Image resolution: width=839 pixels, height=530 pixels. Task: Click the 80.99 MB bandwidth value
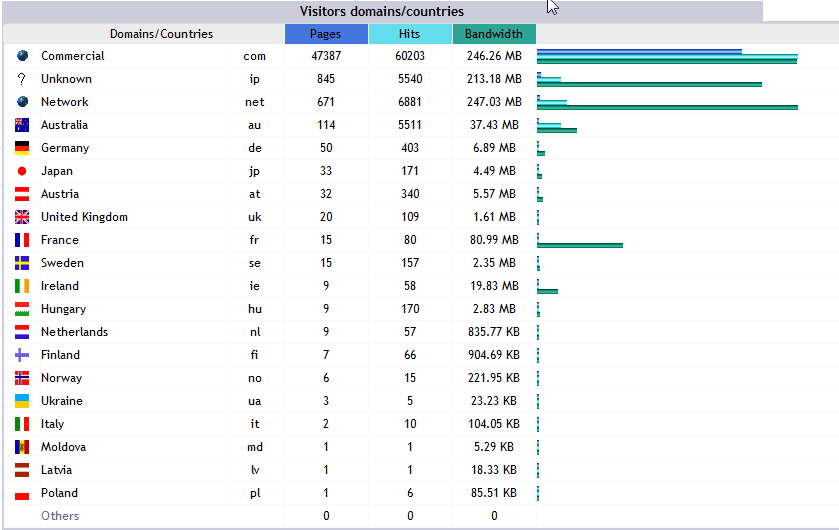pos(494,240)
